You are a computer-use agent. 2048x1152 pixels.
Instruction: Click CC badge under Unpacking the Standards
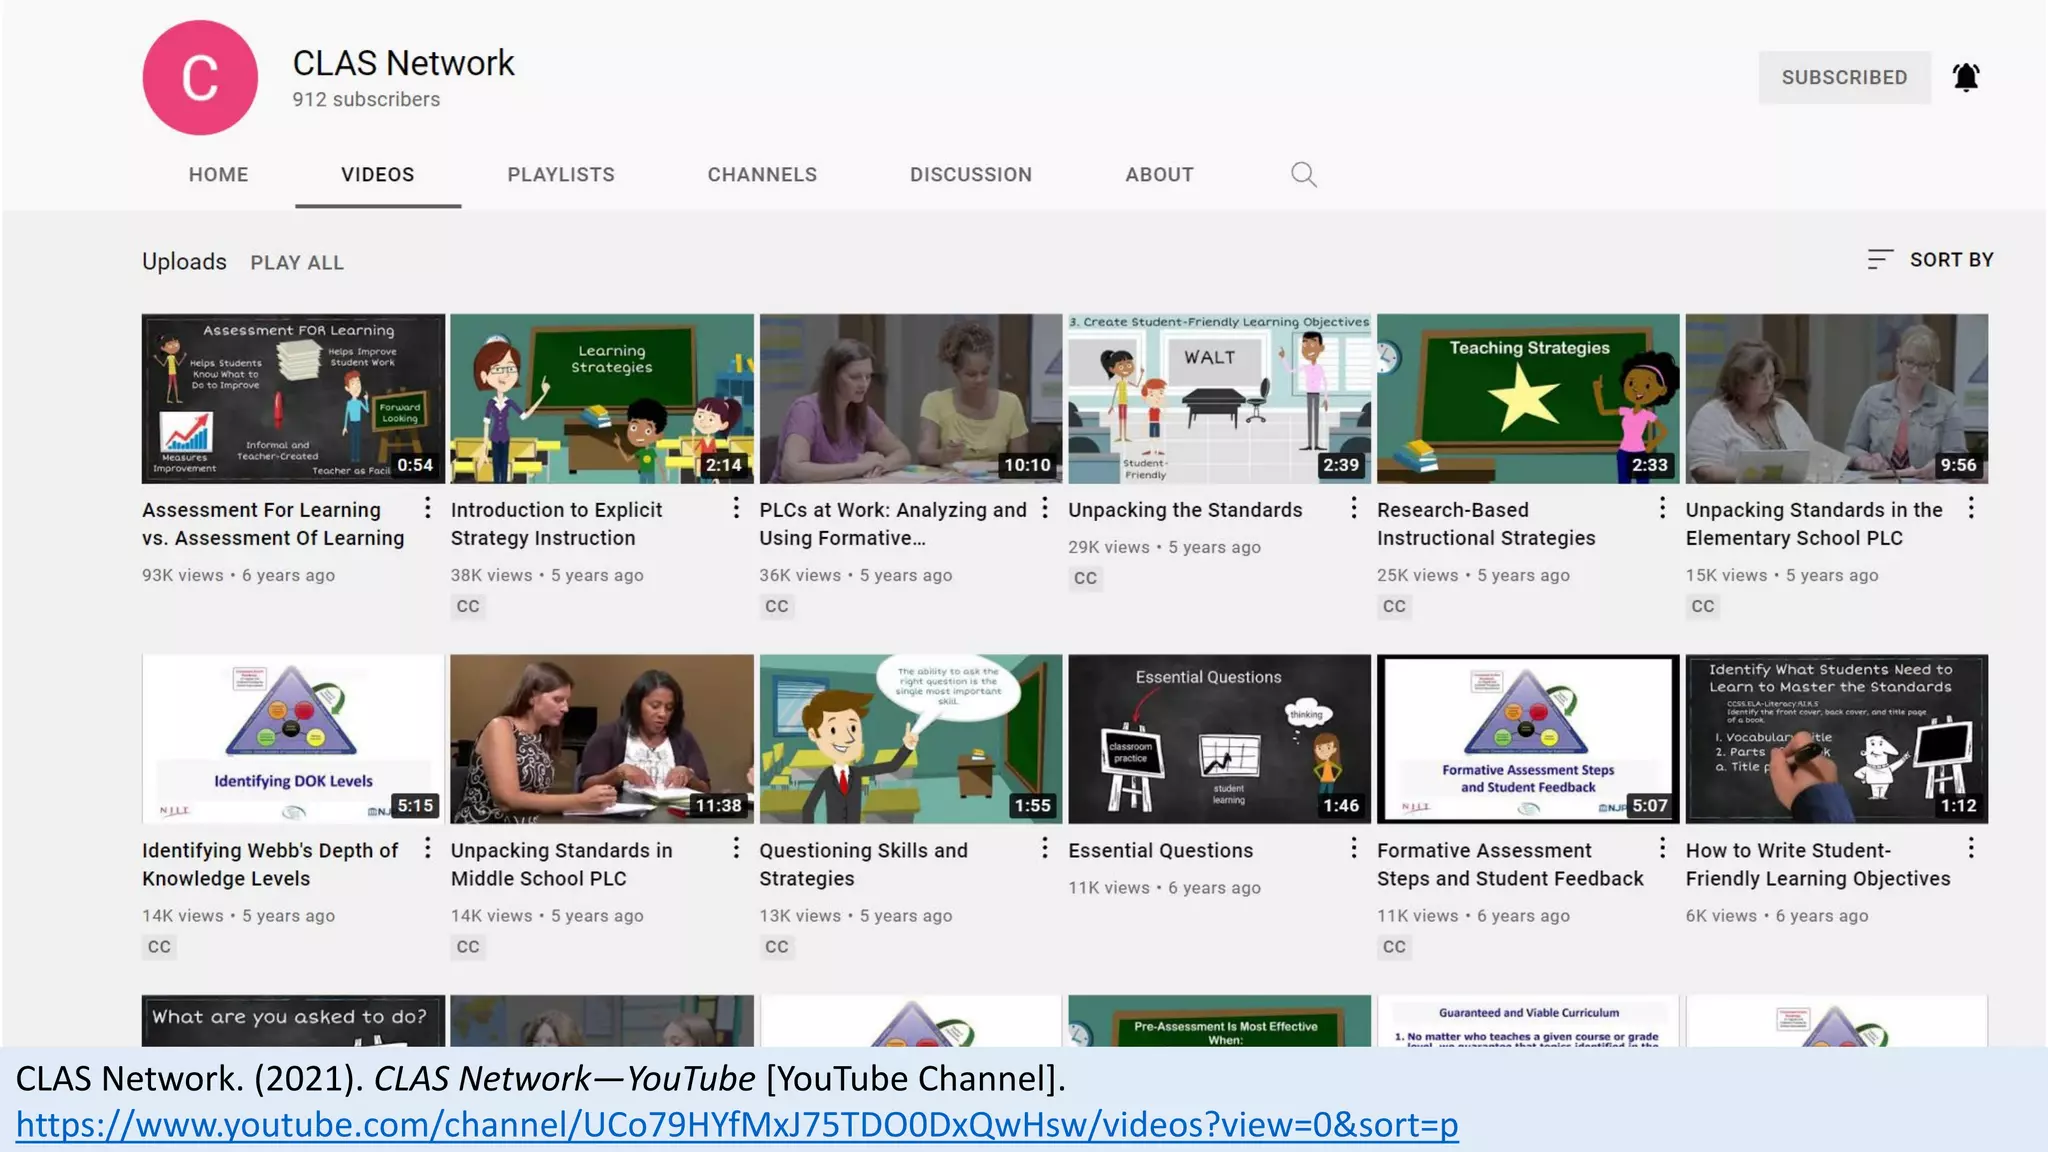coord(1085,578)
